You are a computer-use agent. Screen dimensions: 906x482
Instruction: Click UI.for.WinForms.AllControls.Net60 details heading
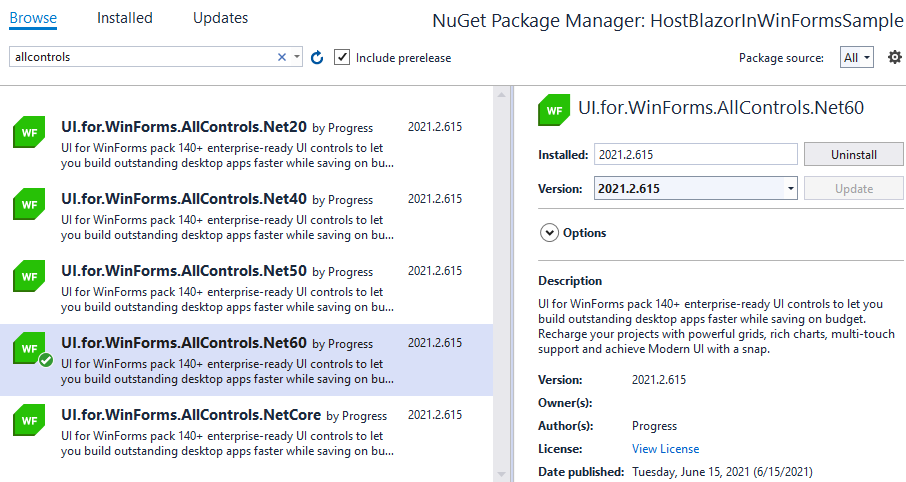point(721,107)
